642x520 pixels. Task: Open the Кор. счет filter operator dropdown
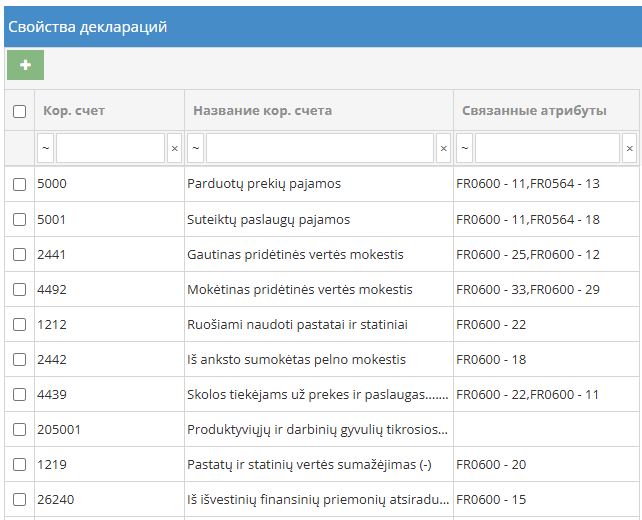pyautogui.click(x=45, y=148)
